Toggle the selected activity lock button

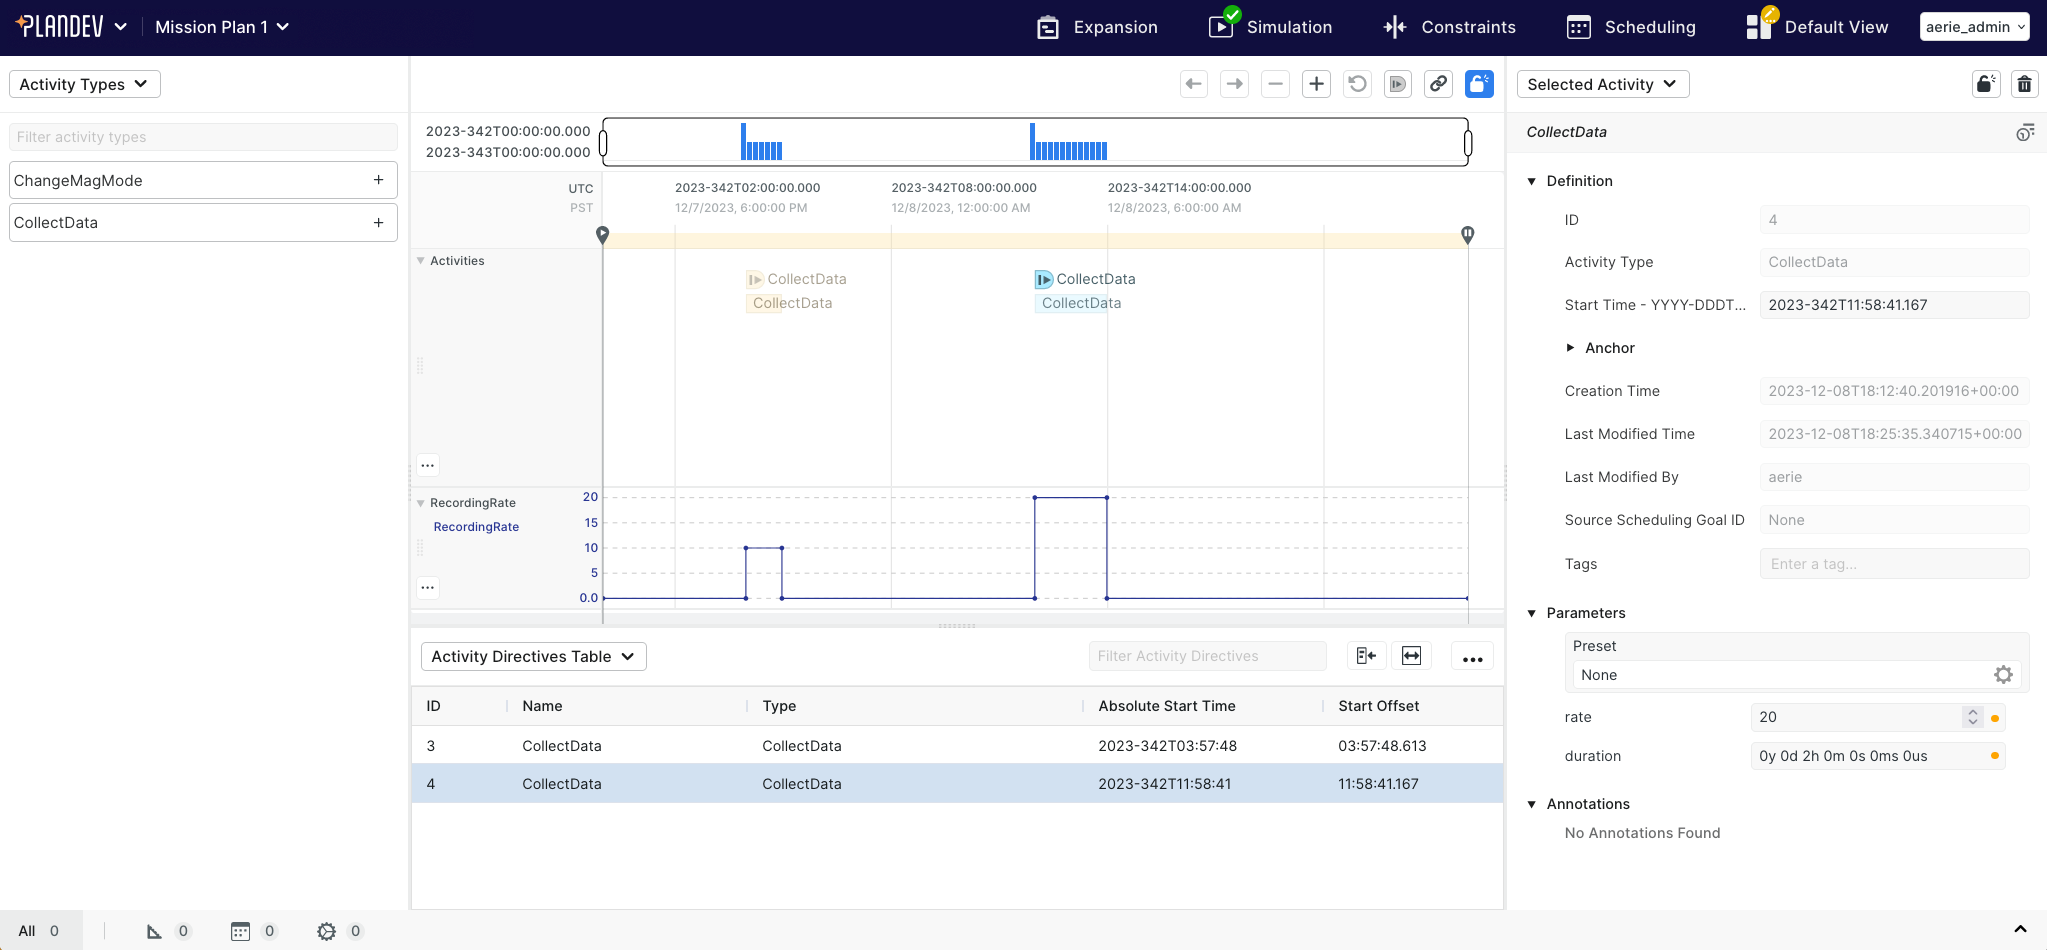click(1986, 84)
